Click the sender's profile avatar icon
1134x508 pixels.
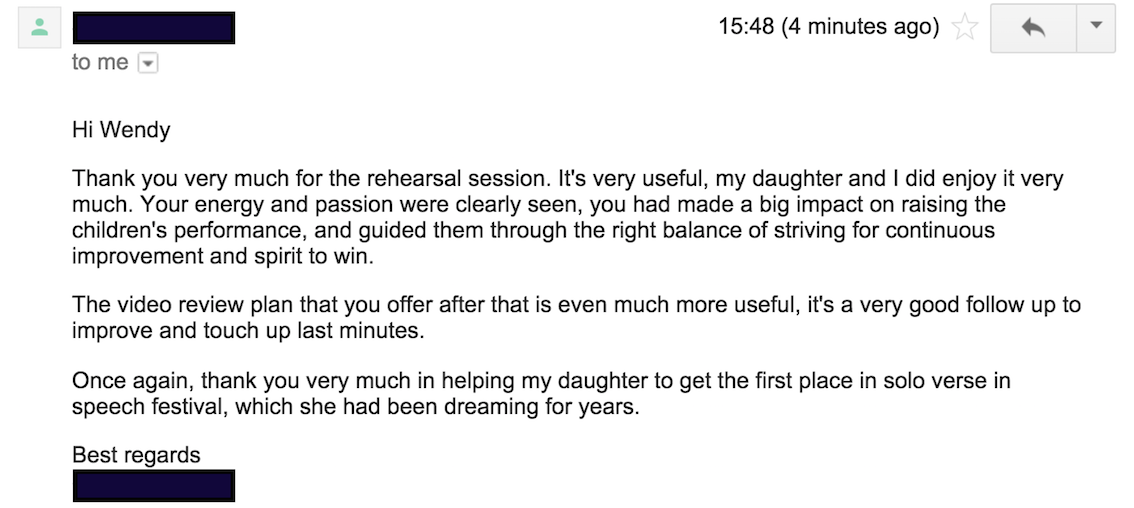(40, 28)
